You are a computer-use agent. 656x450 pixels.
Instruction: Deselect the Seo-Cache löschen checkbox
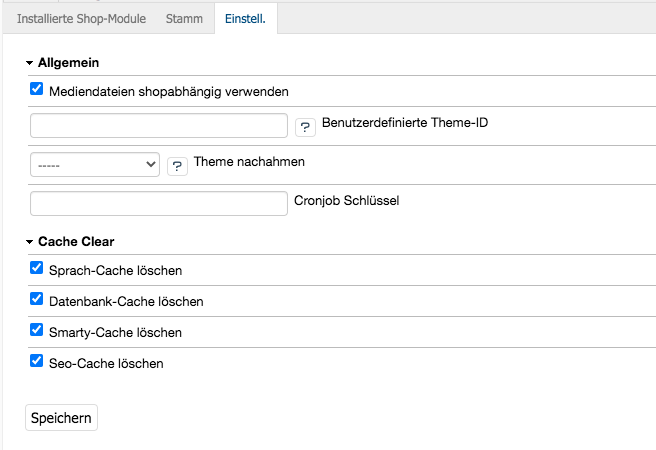coord(37,361)
